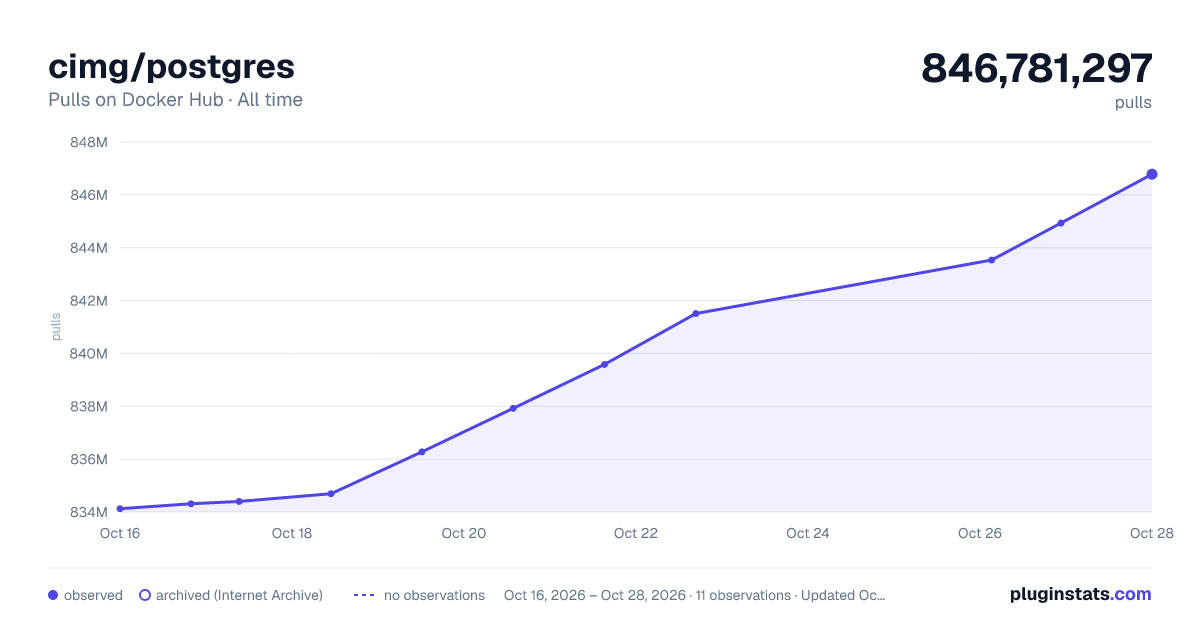Click the date range and observations footer text
The image size is (1200, 630).
coord(695,595)
